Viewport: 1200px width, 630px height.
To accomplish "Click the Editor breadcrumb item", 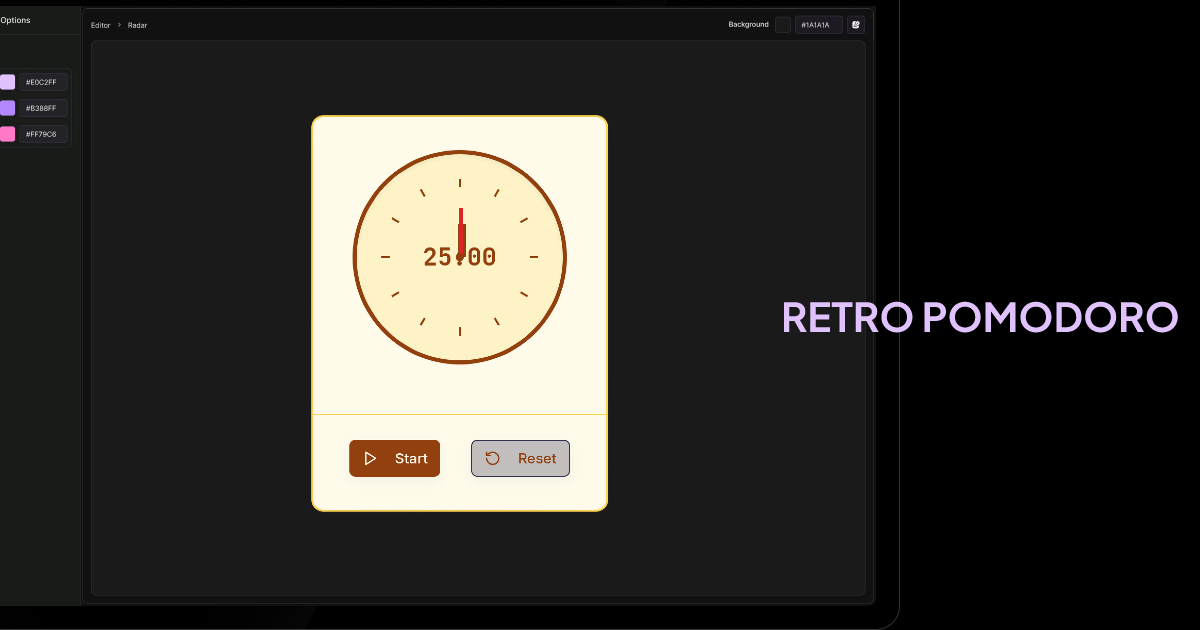I will [x=99, y=25].
